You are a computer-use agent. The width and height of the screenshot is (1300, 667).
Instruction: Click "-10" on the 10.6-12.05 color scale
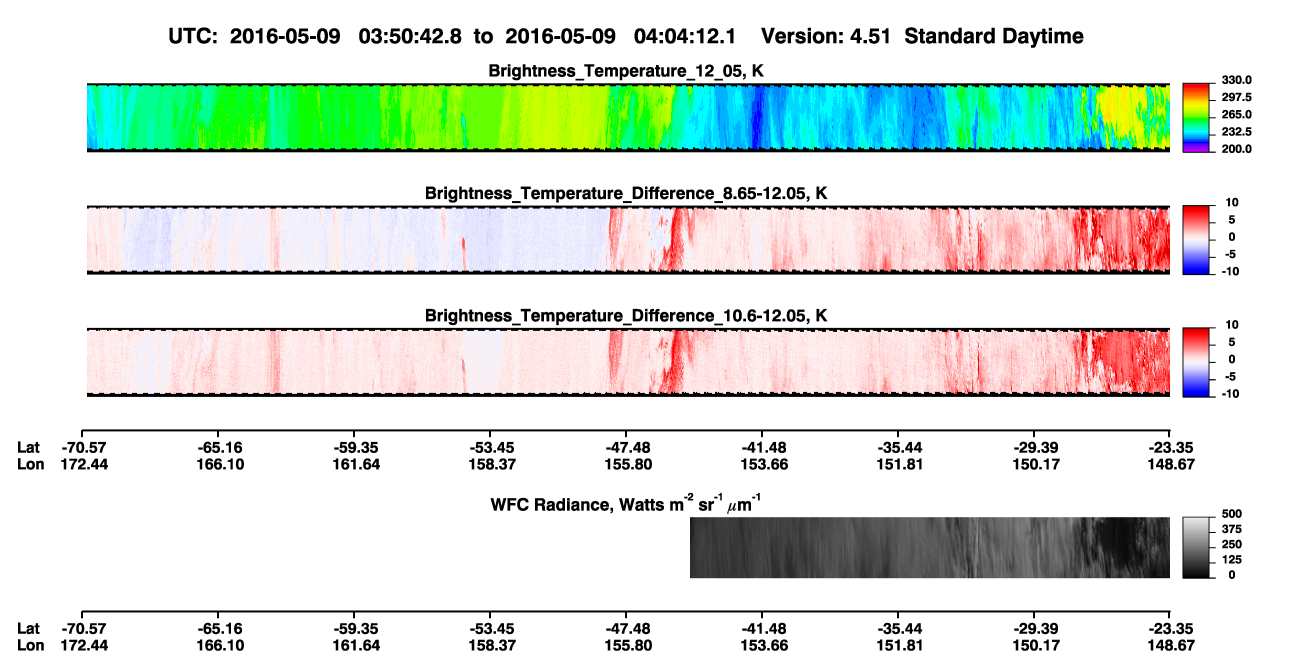tap(1229, 394)
